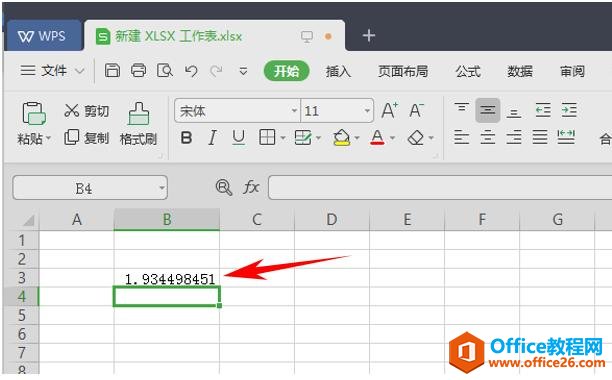Align text to bottom of cell

[514, 113]
